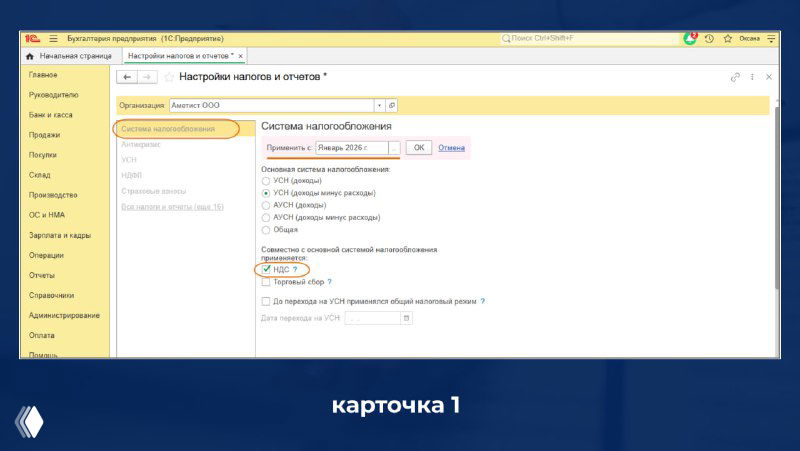Open the Справочники section
This screenshot has height=451, width=800.
(x=51, y=296)
